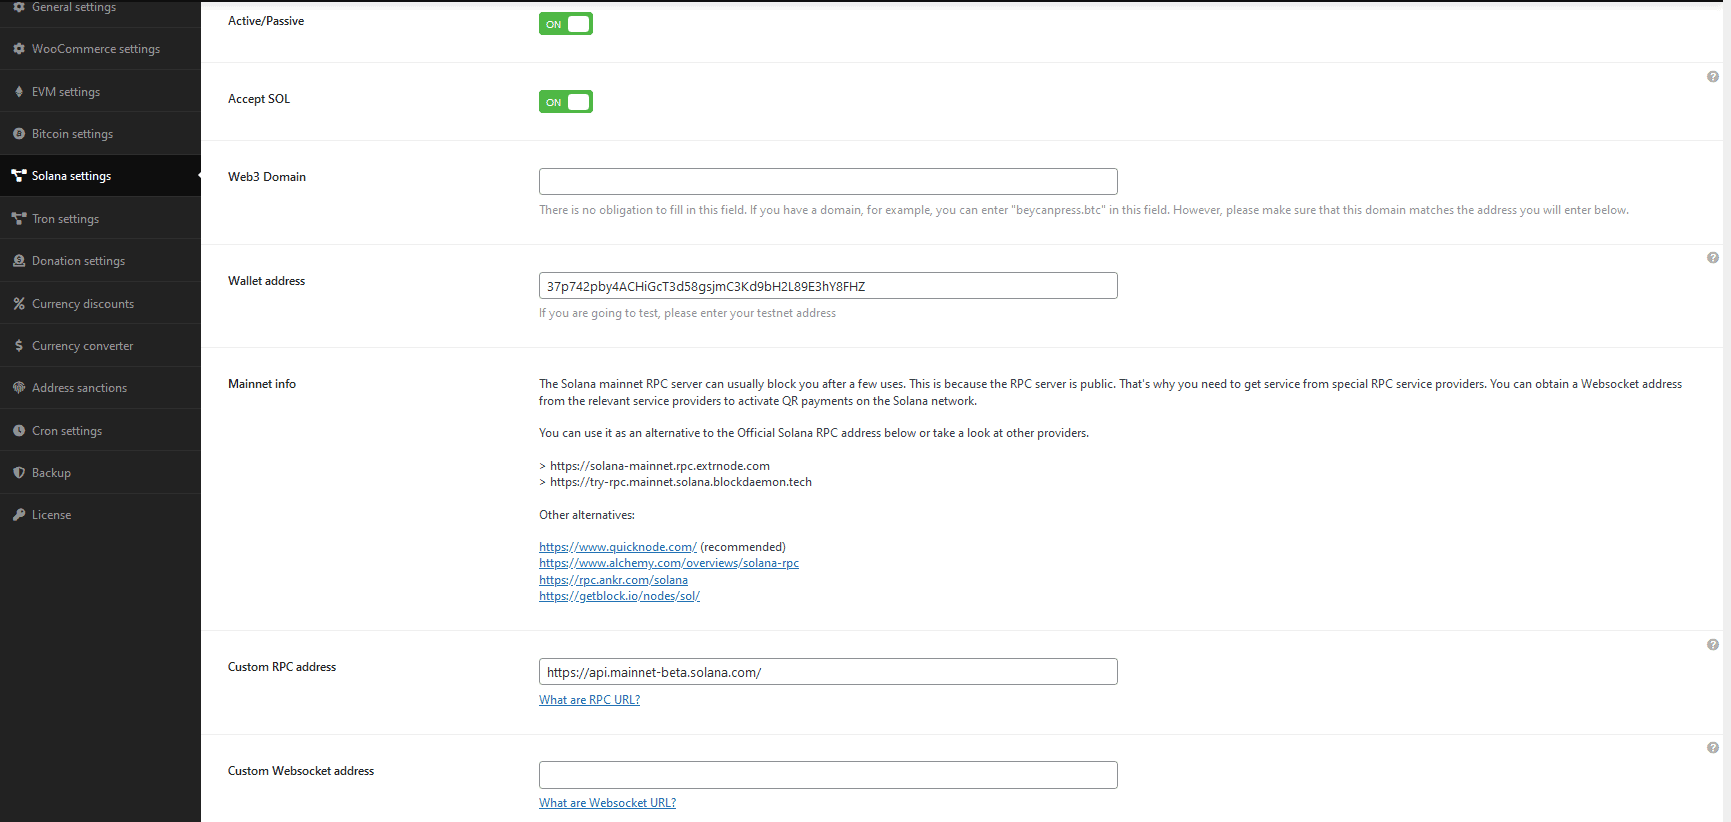The image size is (1731, 822).
Task: Click the Backup shield icon
Action: 19,473
